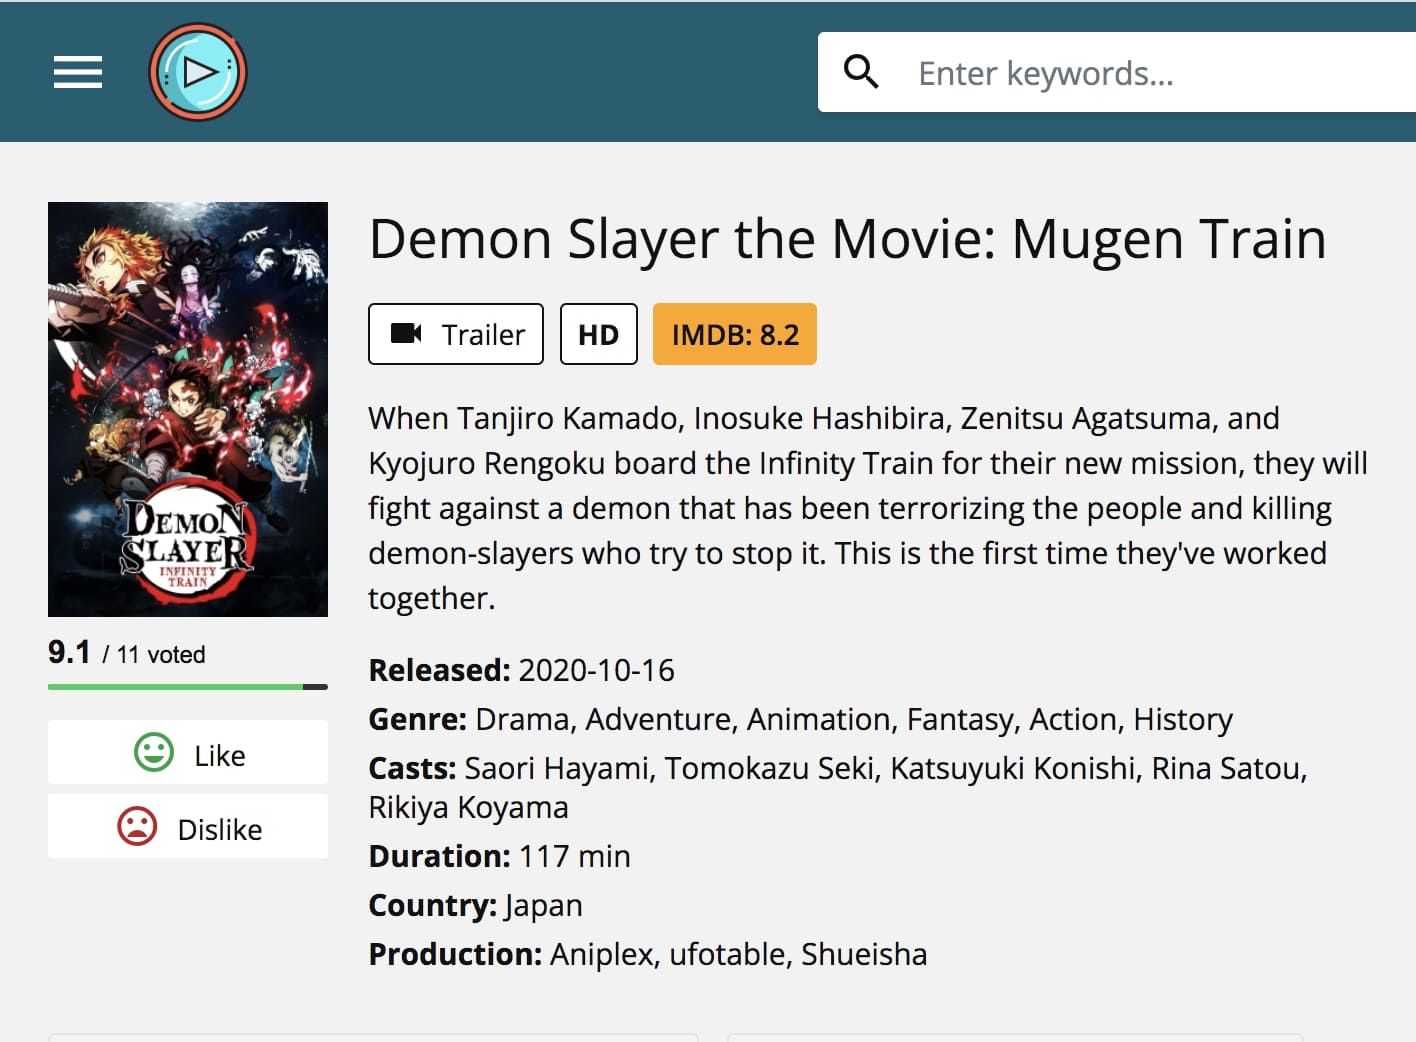Click the HD quality badge
Image resolution: width=1416 pixels, height=1042 pixels.
[598, 334]
